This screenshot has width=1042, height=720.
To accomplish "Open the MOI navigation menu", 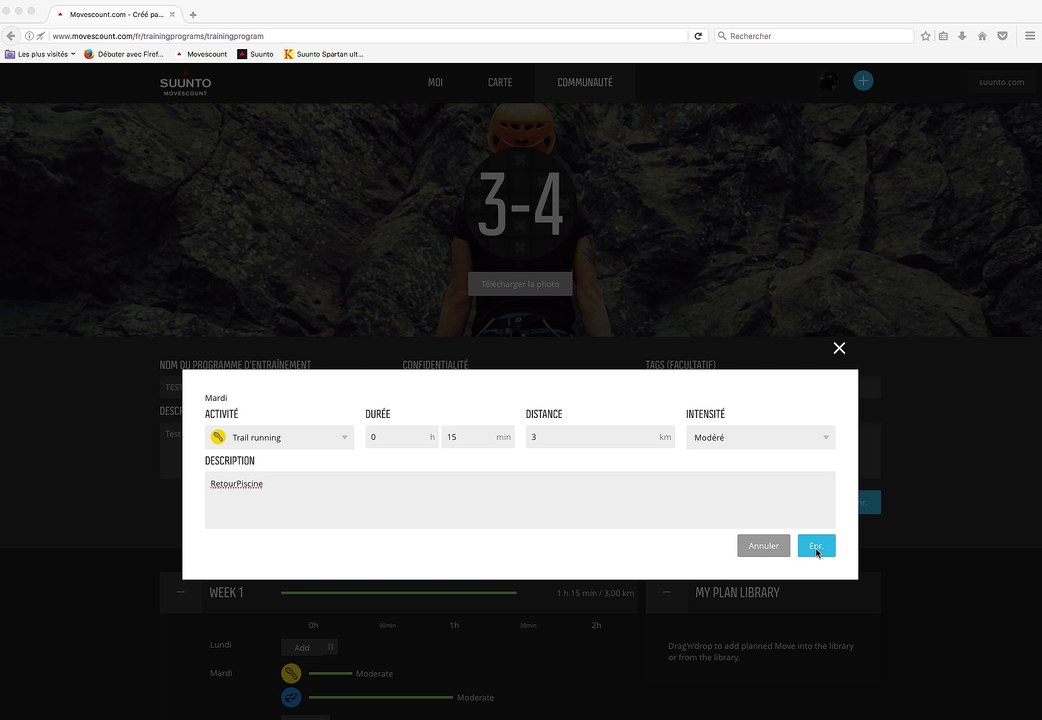I will click(x=435, y=82).
